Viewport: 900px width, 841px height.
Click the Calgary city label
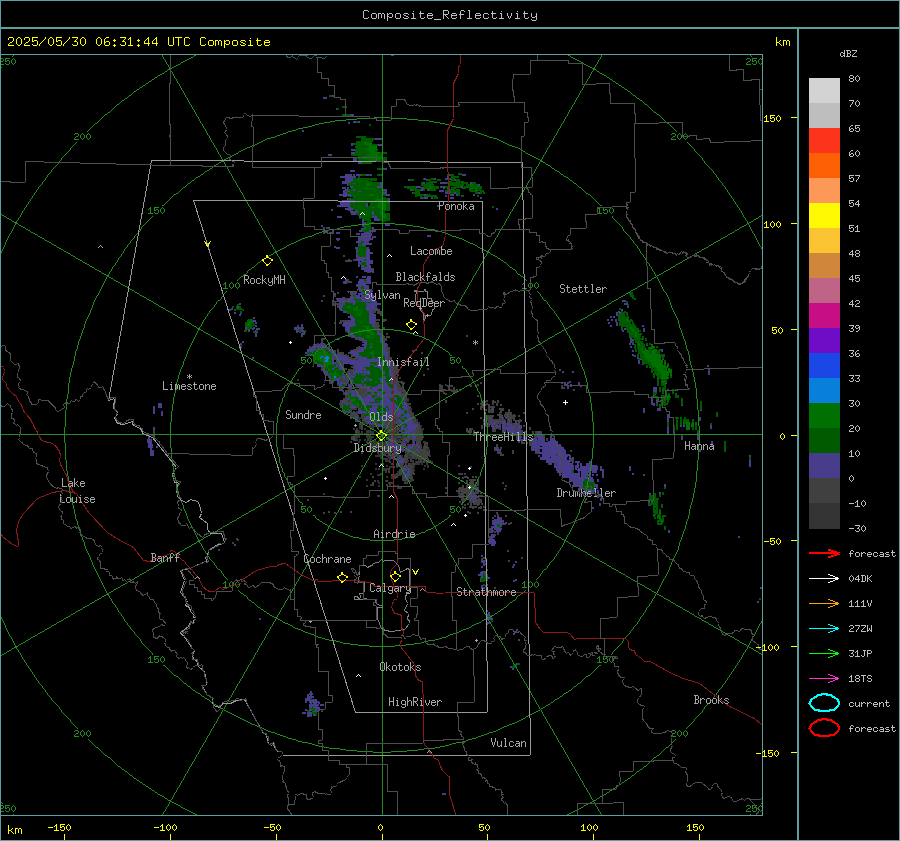click(x=390, y=588)
